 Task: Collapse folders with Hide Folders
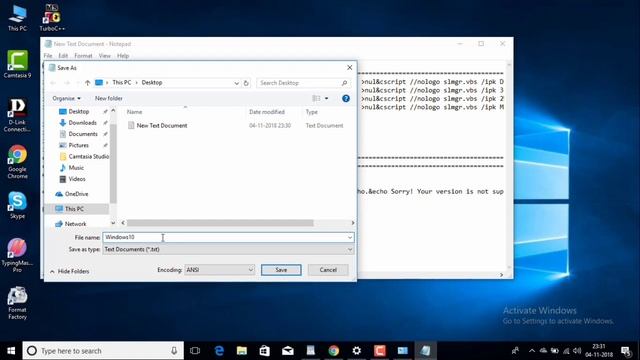pyautogui.click(x=69, y=271)
